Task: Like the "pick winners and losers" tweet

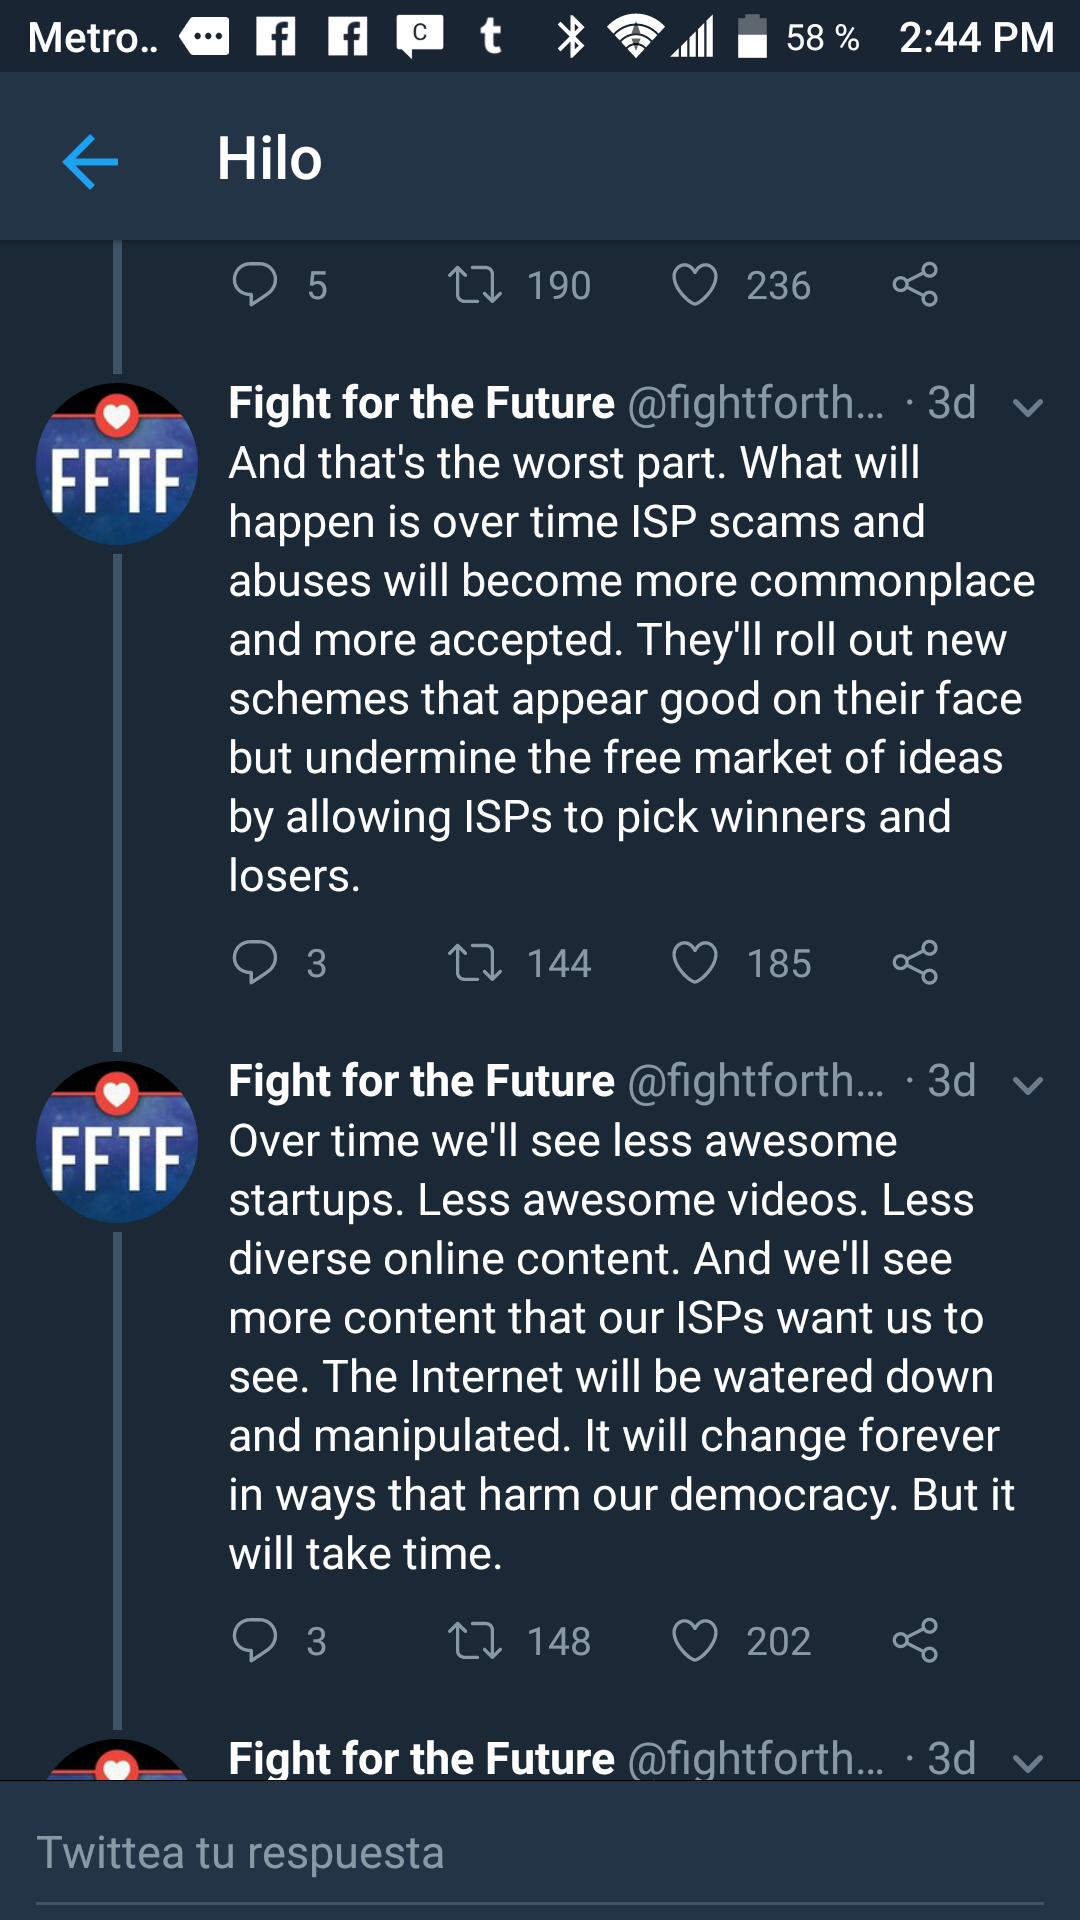Action: pos(695,963)
